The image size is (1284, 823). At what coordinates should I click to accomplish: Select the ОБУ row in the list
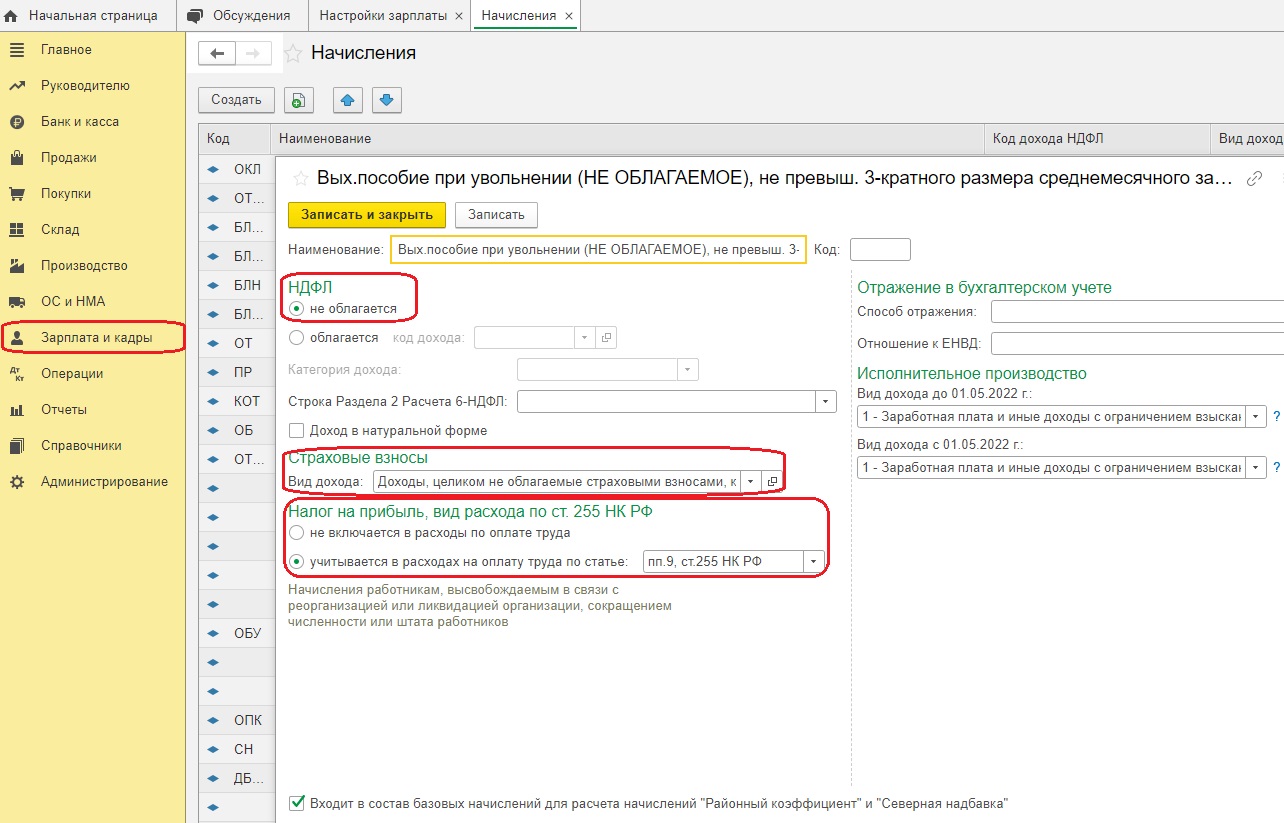pyautogui.click(x=236, y=633)
